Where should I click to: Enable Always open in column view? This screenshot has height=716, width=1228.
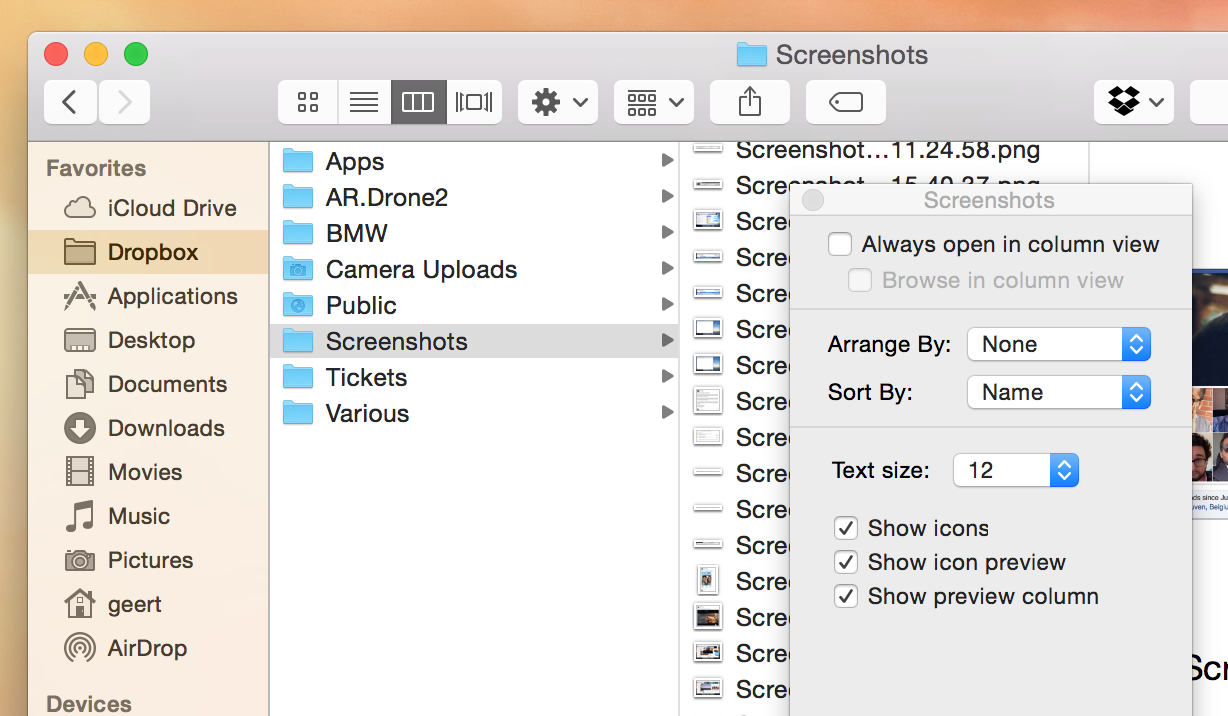(x=840, y=245)
